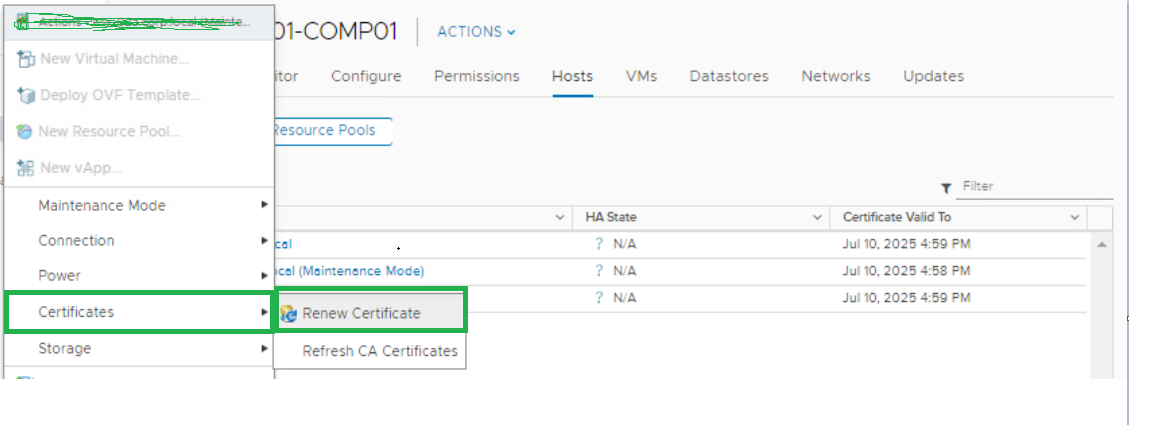Switch to the Datastores tab
The width and height of the screenshot is (1152, 426).
click(729, 76)
